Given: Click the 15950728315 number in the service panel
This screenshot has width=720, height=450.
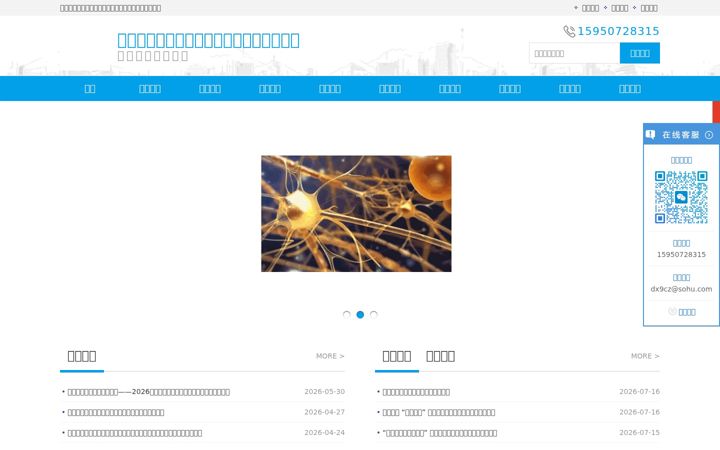Looking at the screenshot, I should coord(681,254).
